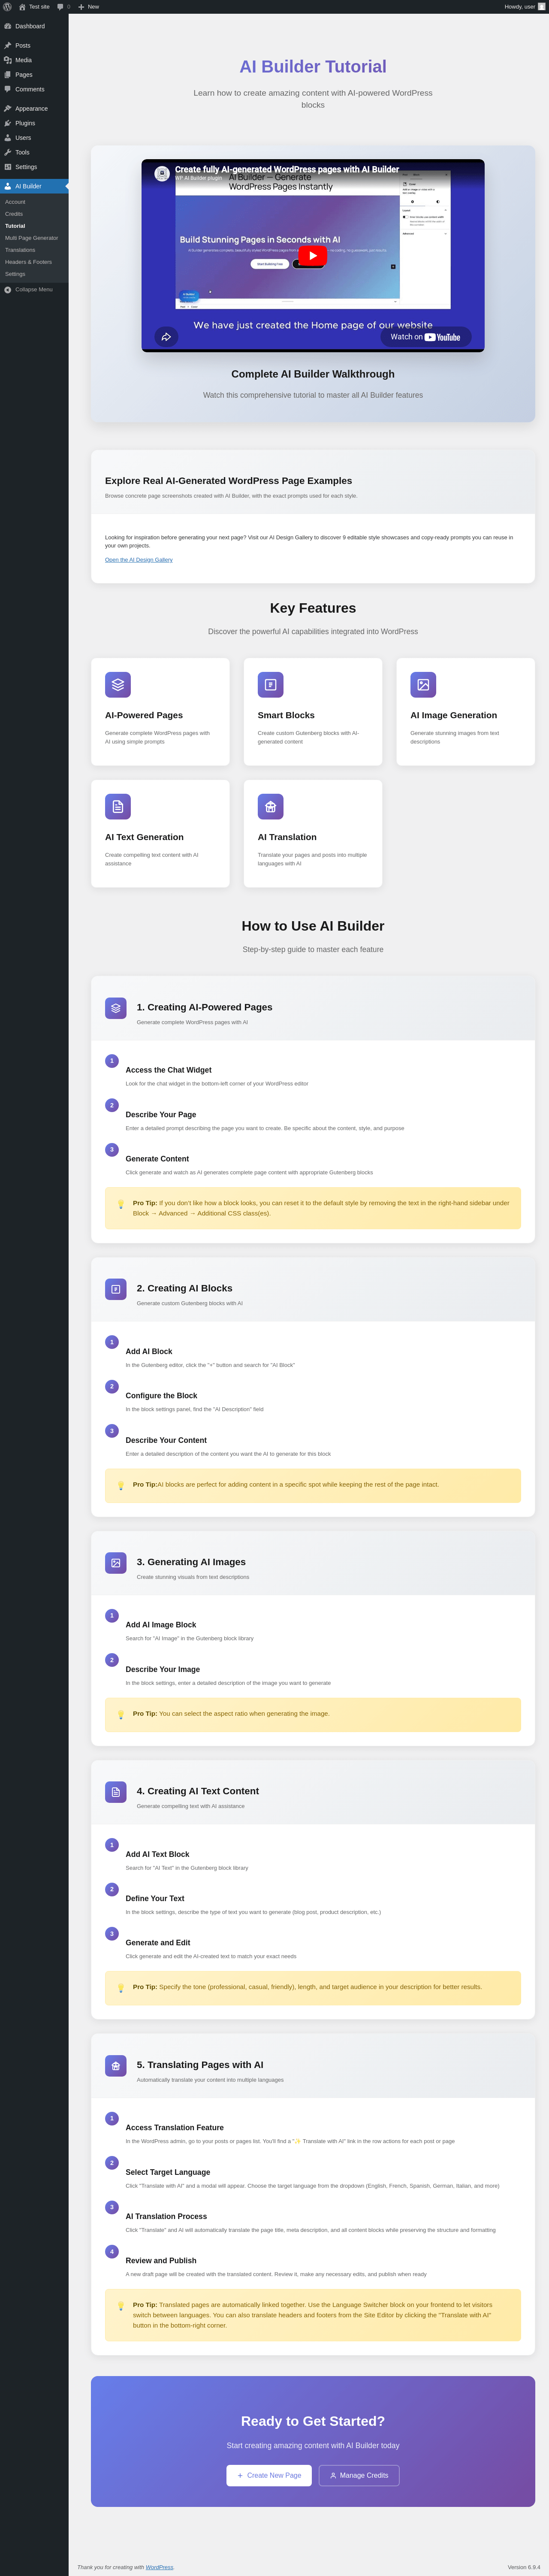Click the WordPress logo in the admin bar

(x=7, y=7)
